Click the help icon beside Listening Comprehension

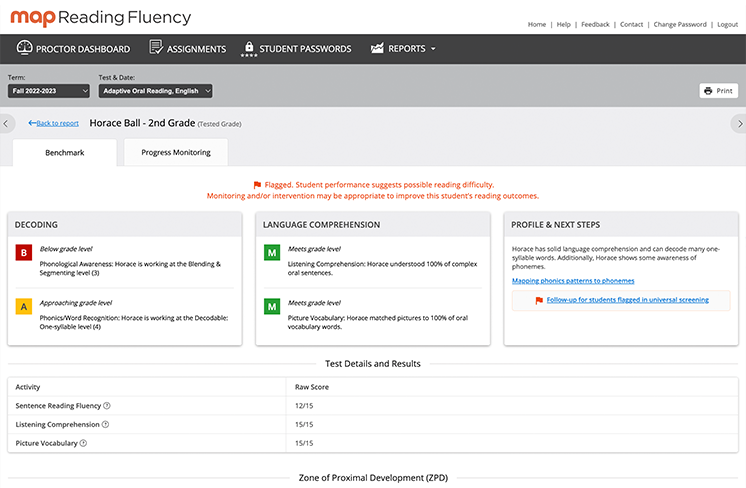(106, 424)
